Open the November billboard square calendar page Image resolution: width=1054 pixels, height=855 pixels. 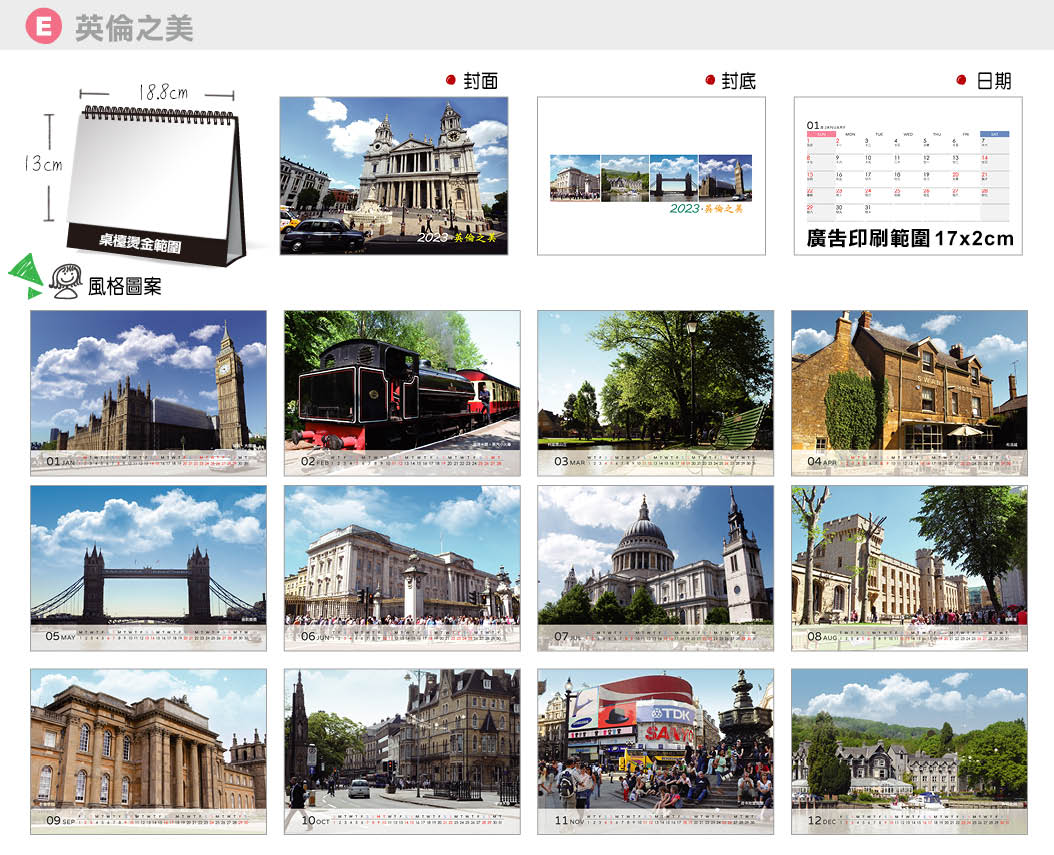coord(655,750)
